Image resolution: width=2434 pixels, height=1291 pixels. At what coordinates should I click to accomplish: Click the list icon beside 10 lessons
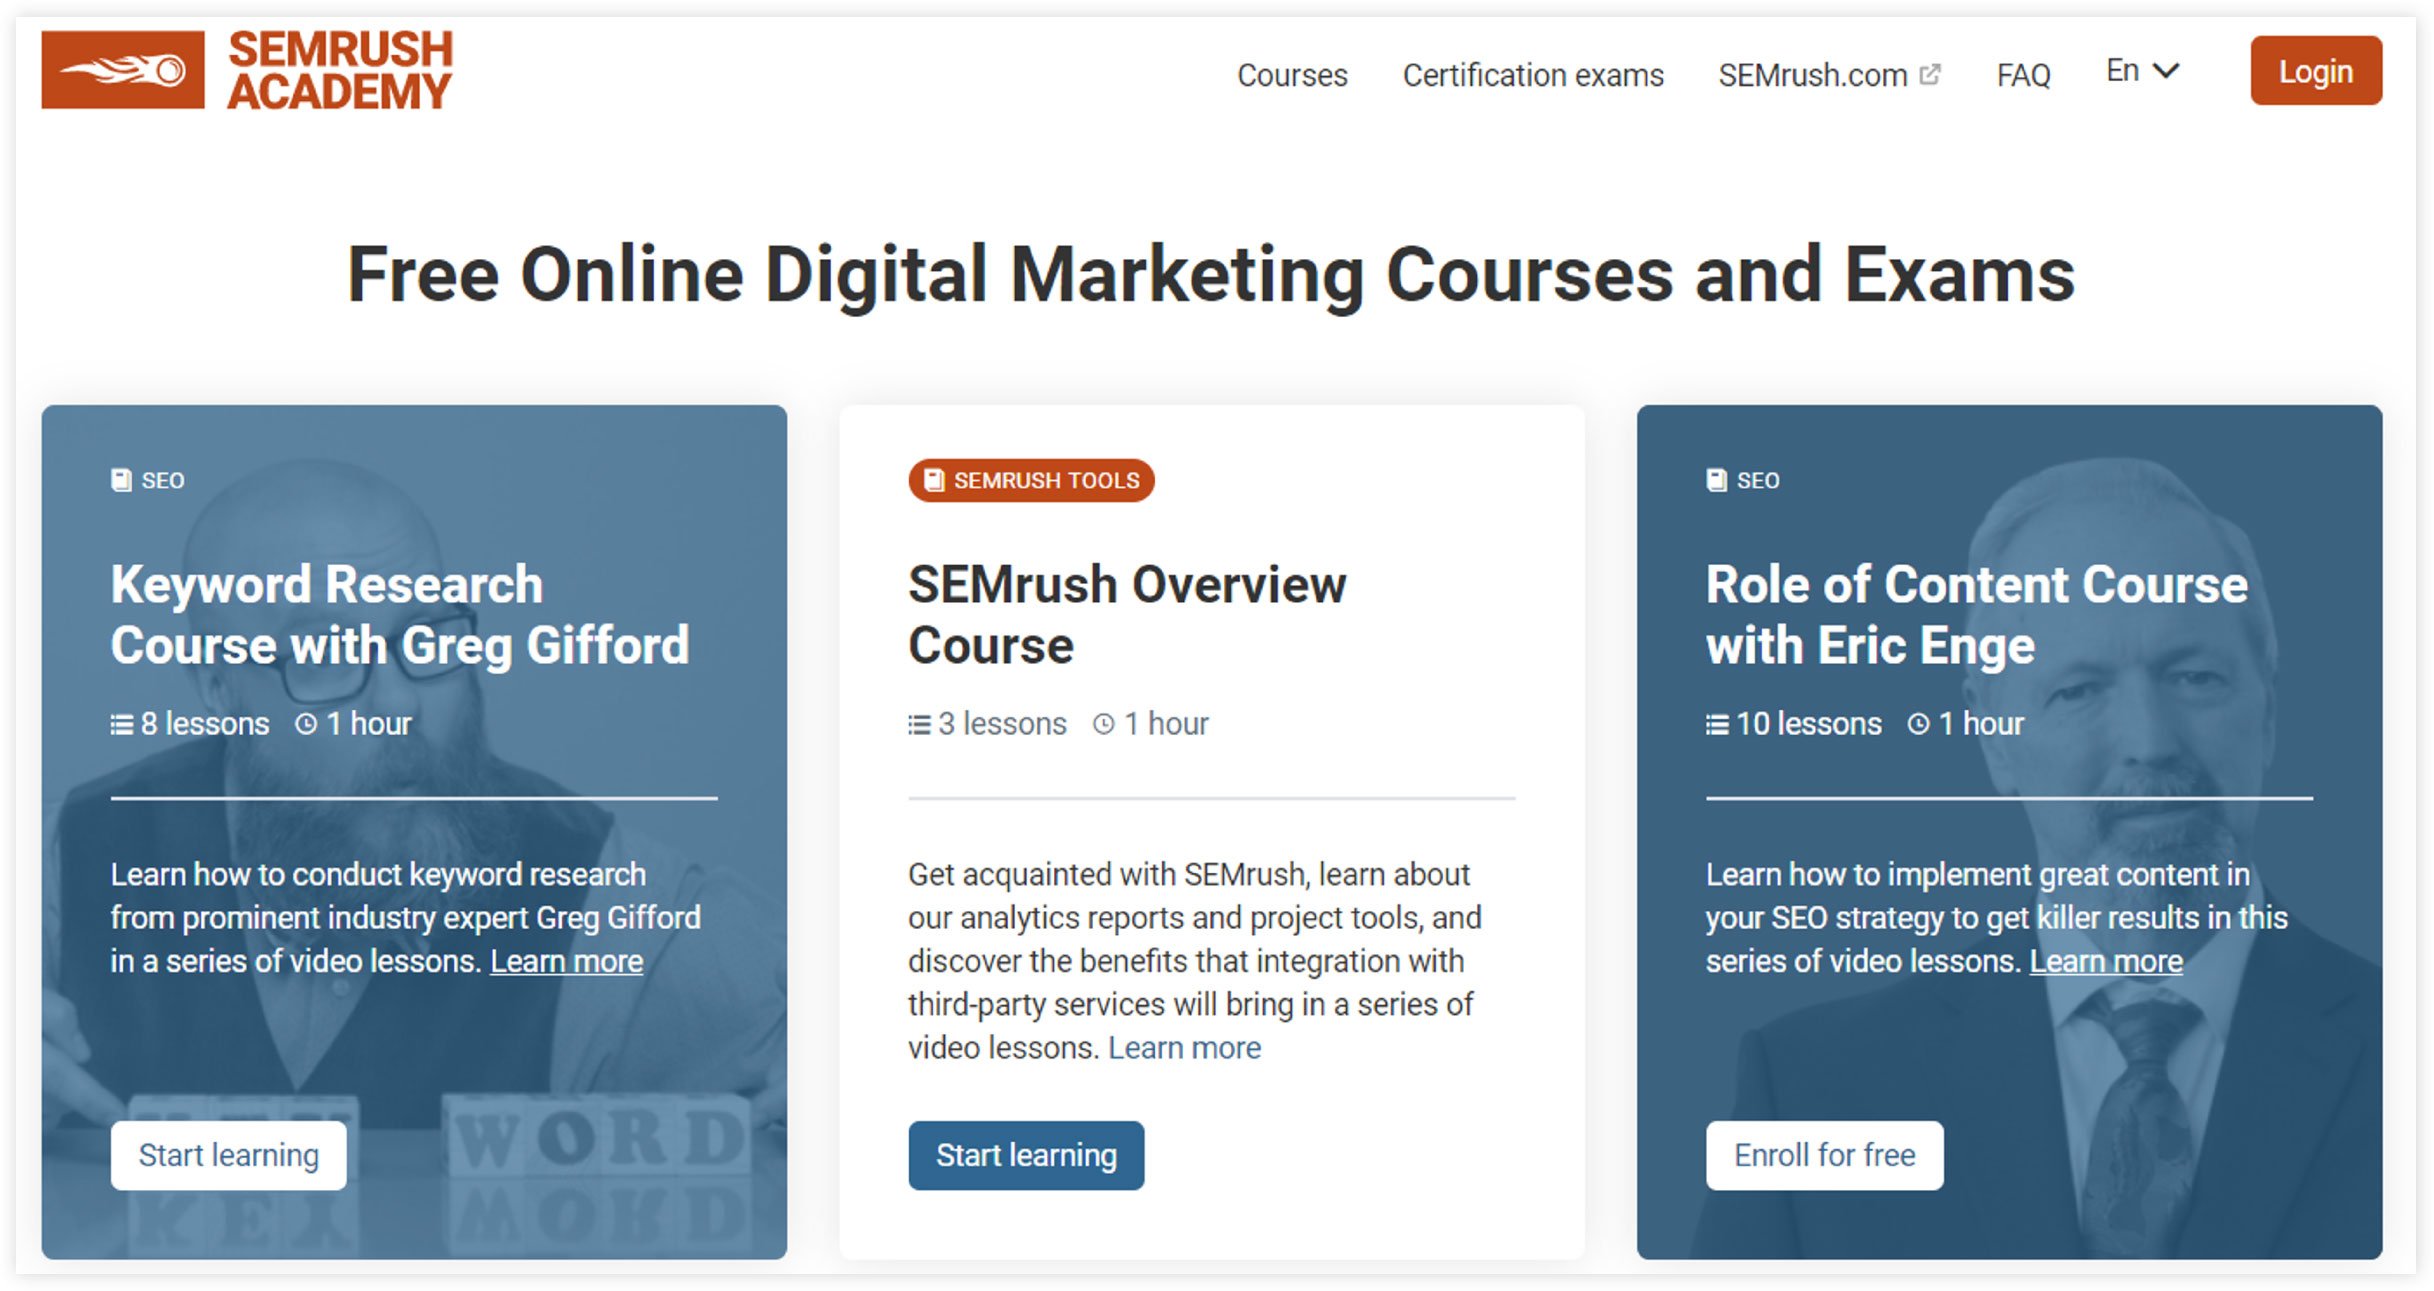tap(1717, 724)
